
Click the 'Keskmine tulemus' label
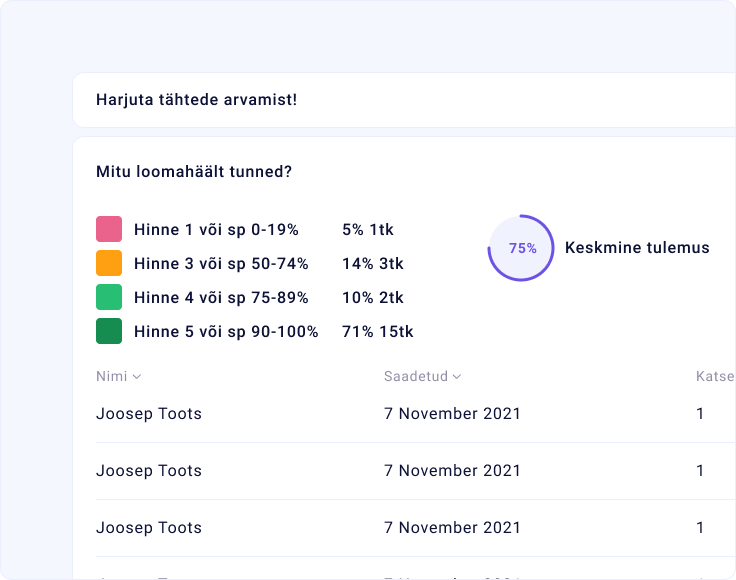pos(637,248)
